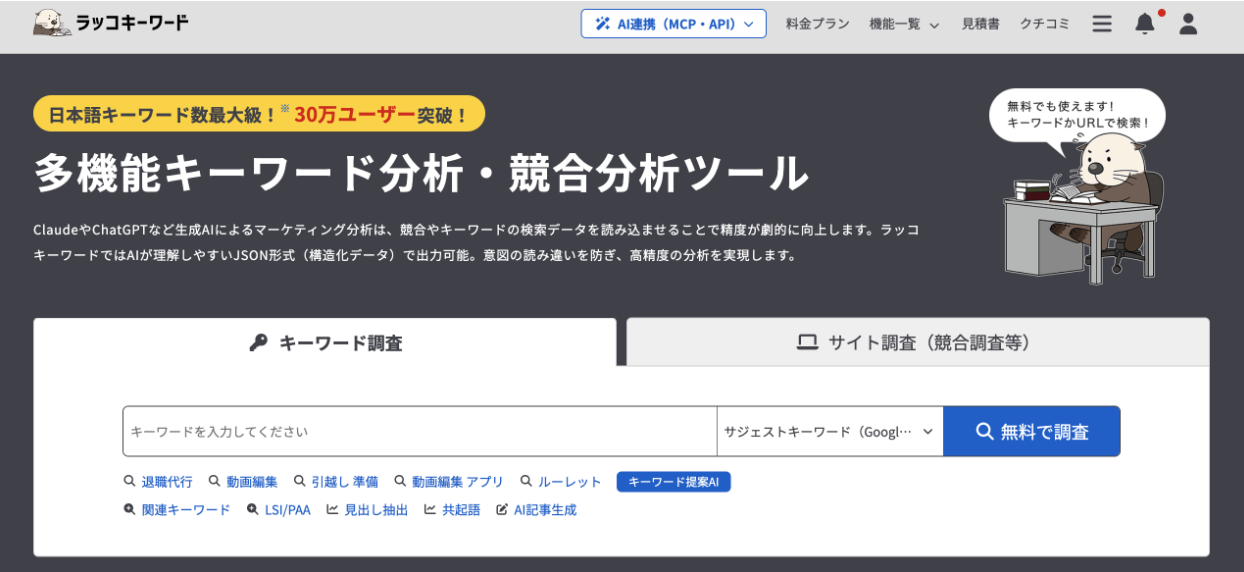
Task: Open the 見積書 menu item
Action: point(980,24)
